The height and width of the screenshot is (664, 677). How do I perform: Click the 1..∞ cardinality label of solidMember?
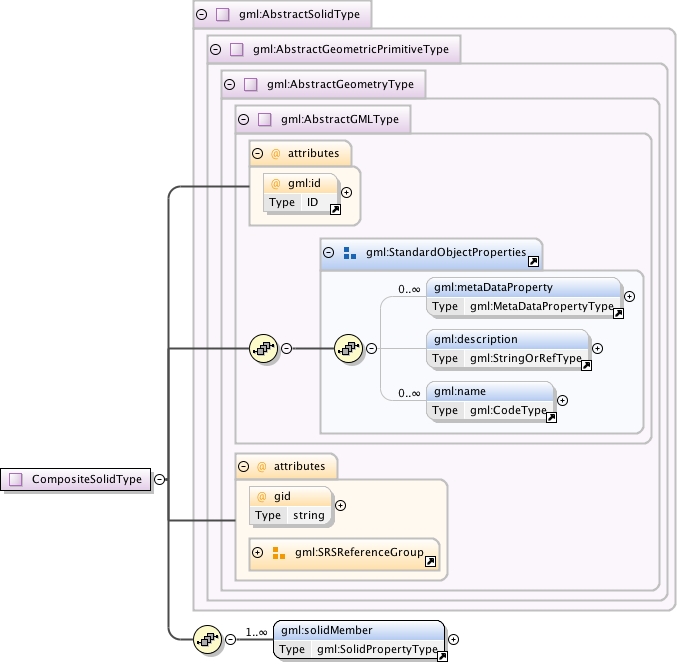(256, 632)
